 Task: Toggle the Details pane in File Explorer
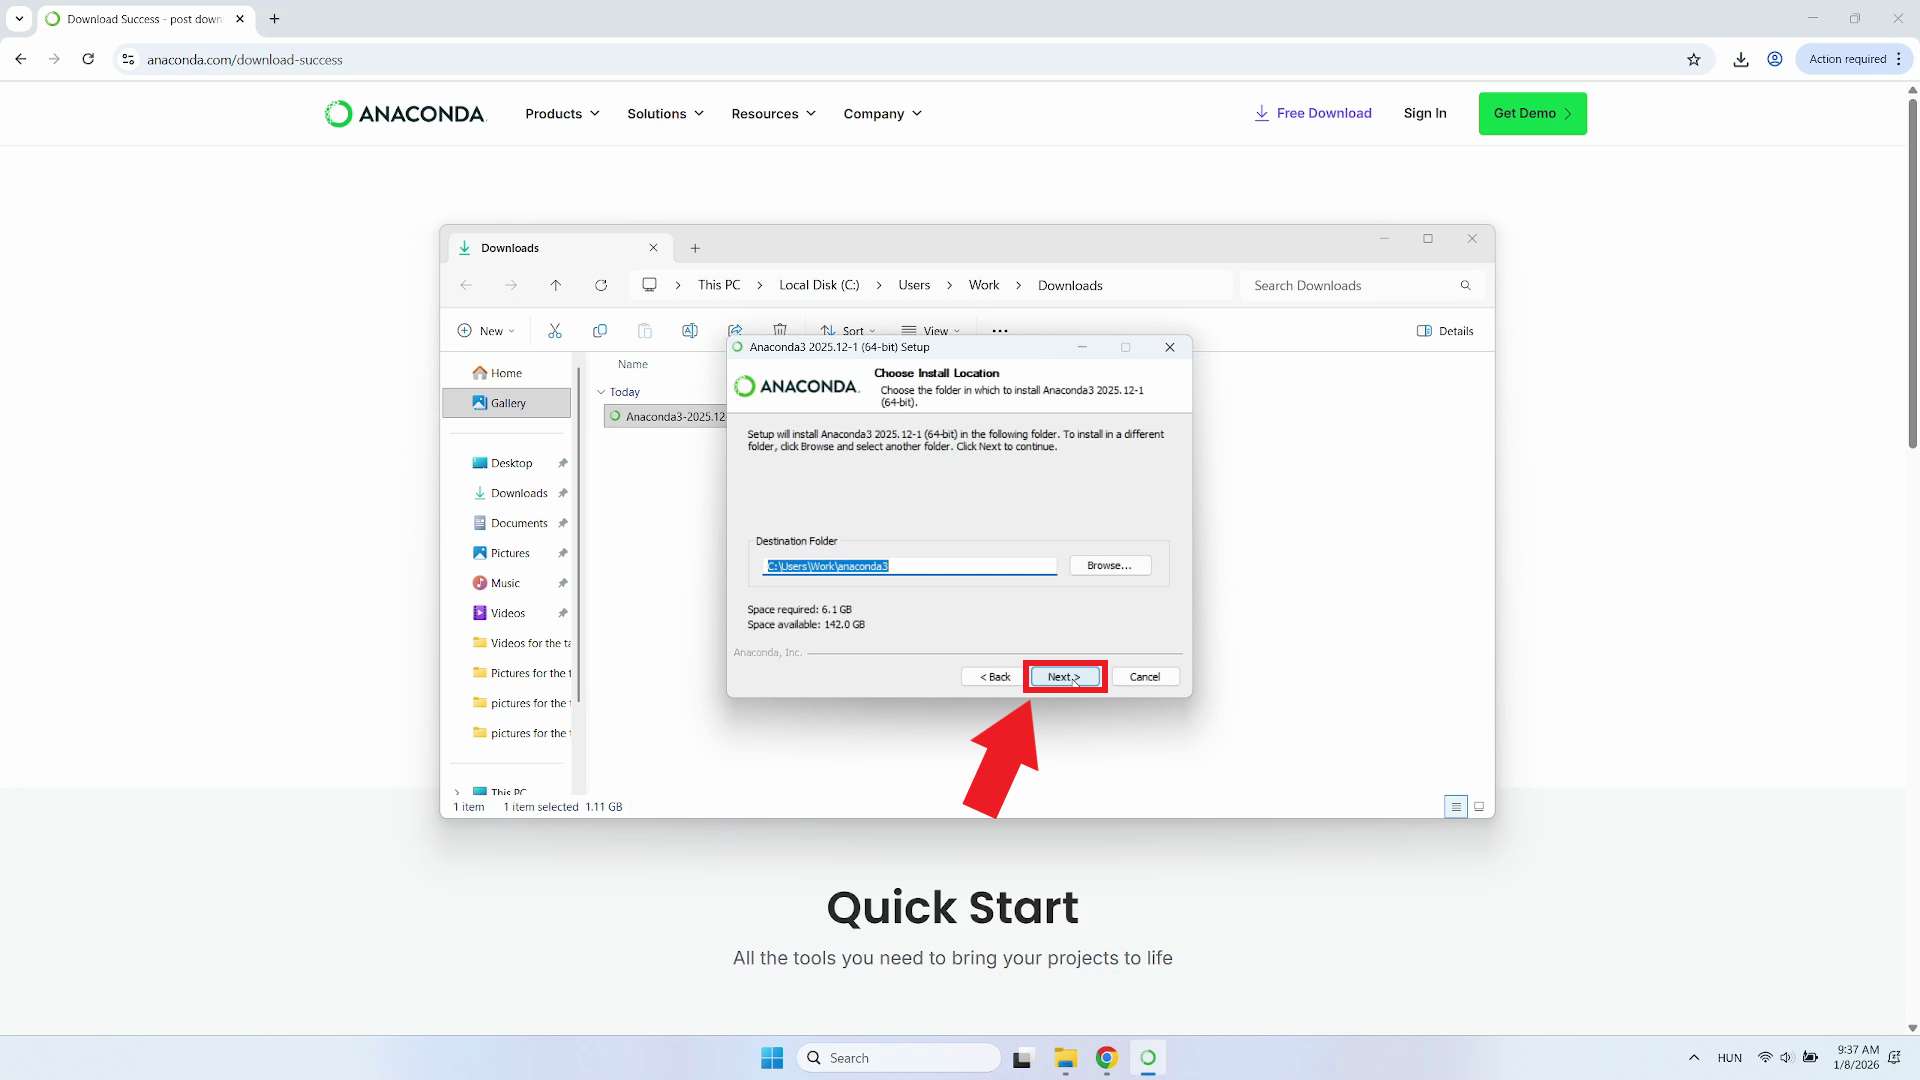(1445, 331)
